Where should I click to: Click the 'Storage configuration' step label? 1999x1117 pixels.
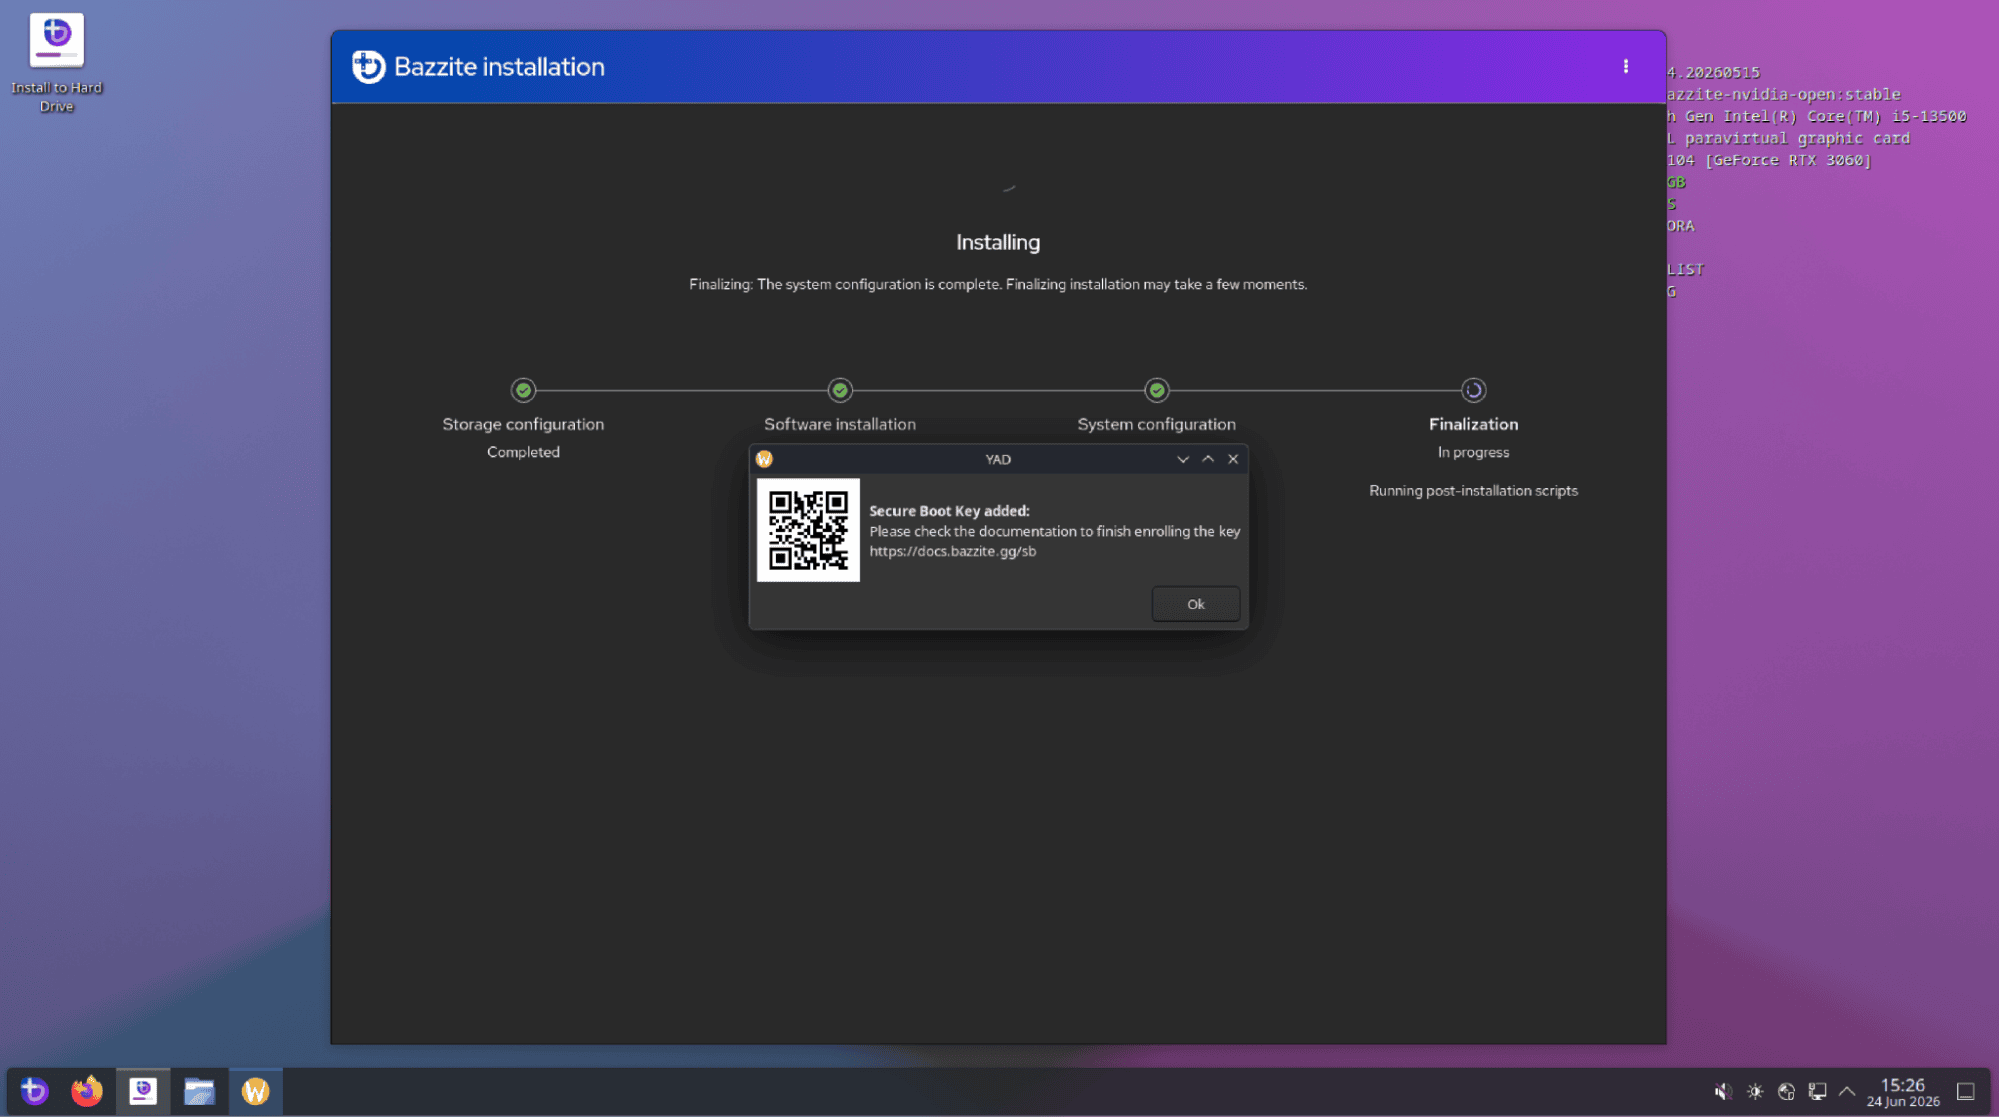[523, 424]
